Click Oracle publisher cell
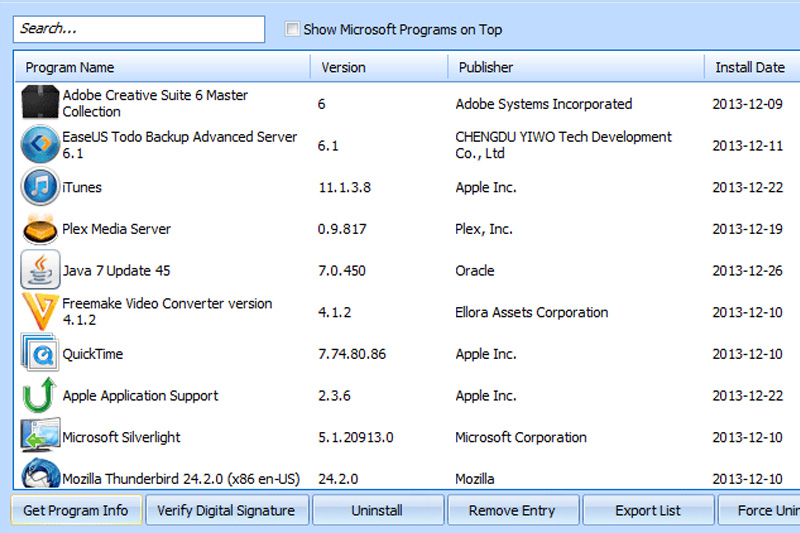800x533 pixels. tap(474, 270)
